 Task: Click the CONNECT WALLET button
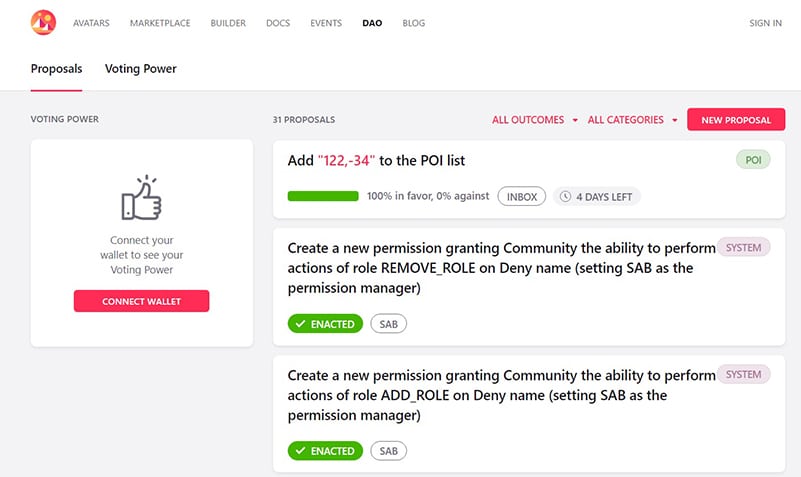click(x=142, y=301)
